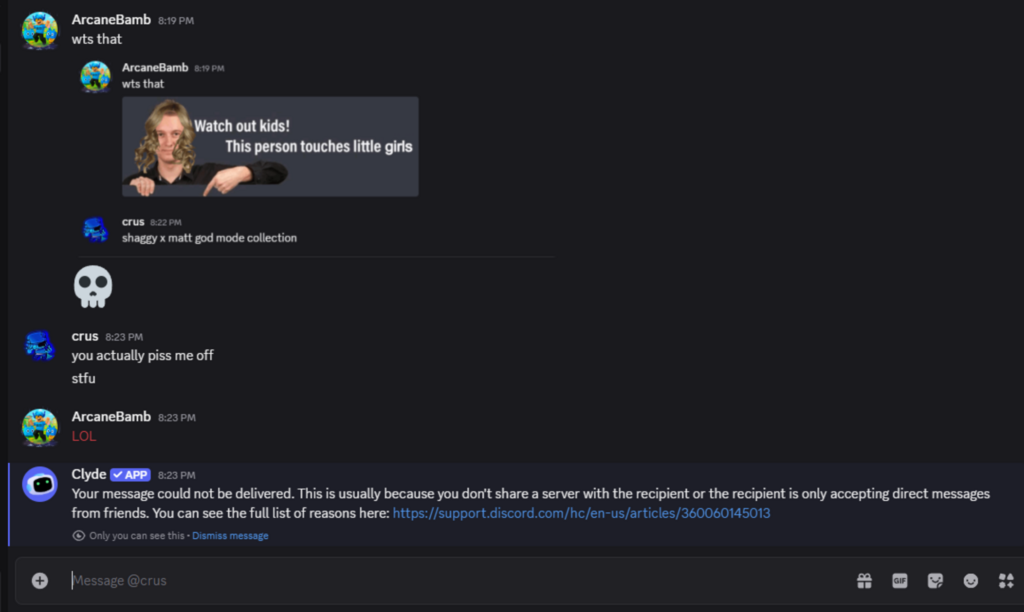Open the support.discord.com article link
1024x612 pixels.
tap(581, 513)
